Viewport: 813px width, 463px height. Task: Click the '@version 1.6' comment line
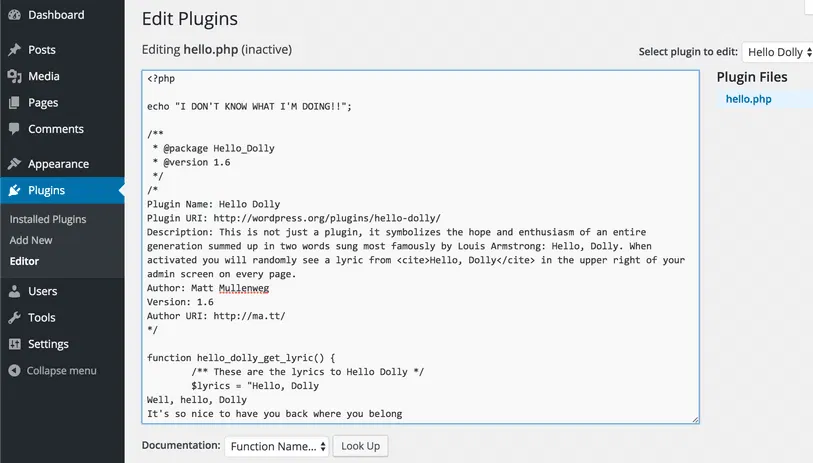191,162
